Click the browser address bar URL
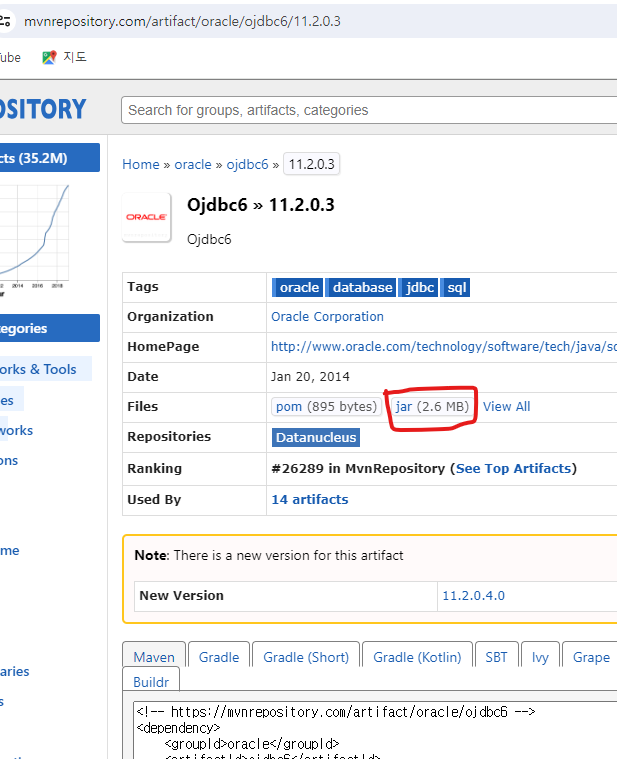 click(182, 21)
